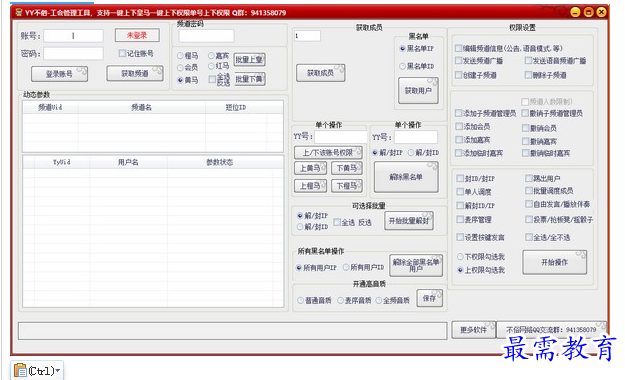This screenshot has height=380, width=625.
Task: Click the QQ交流群 941358079 button
Action: [x=551, y=330]
